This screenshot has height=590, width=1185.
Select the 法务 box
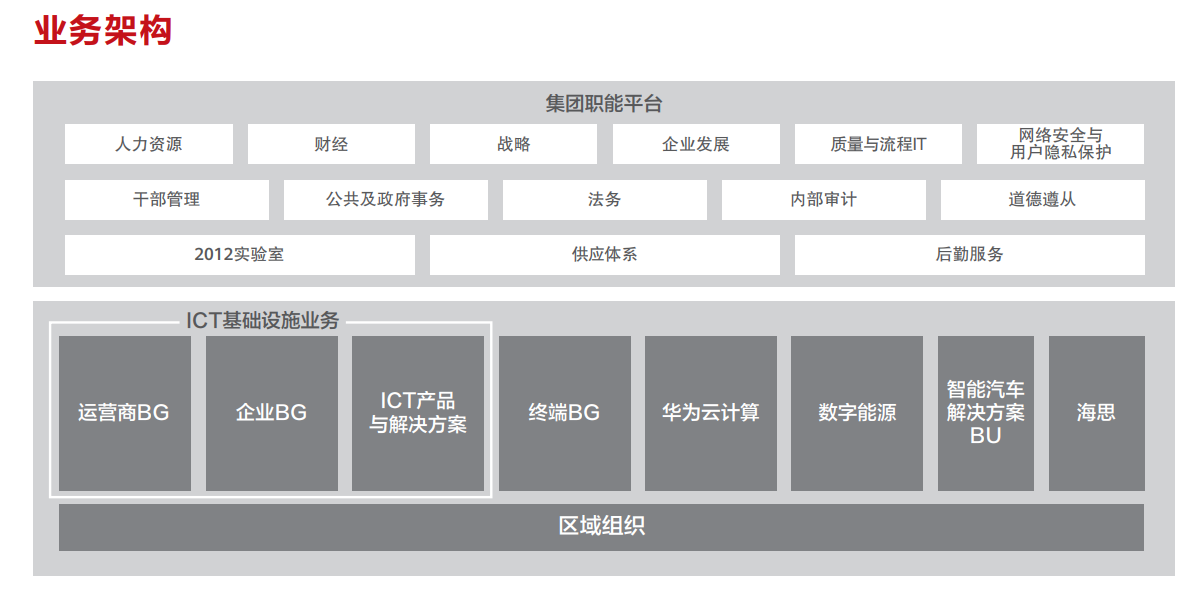(605, 200)
